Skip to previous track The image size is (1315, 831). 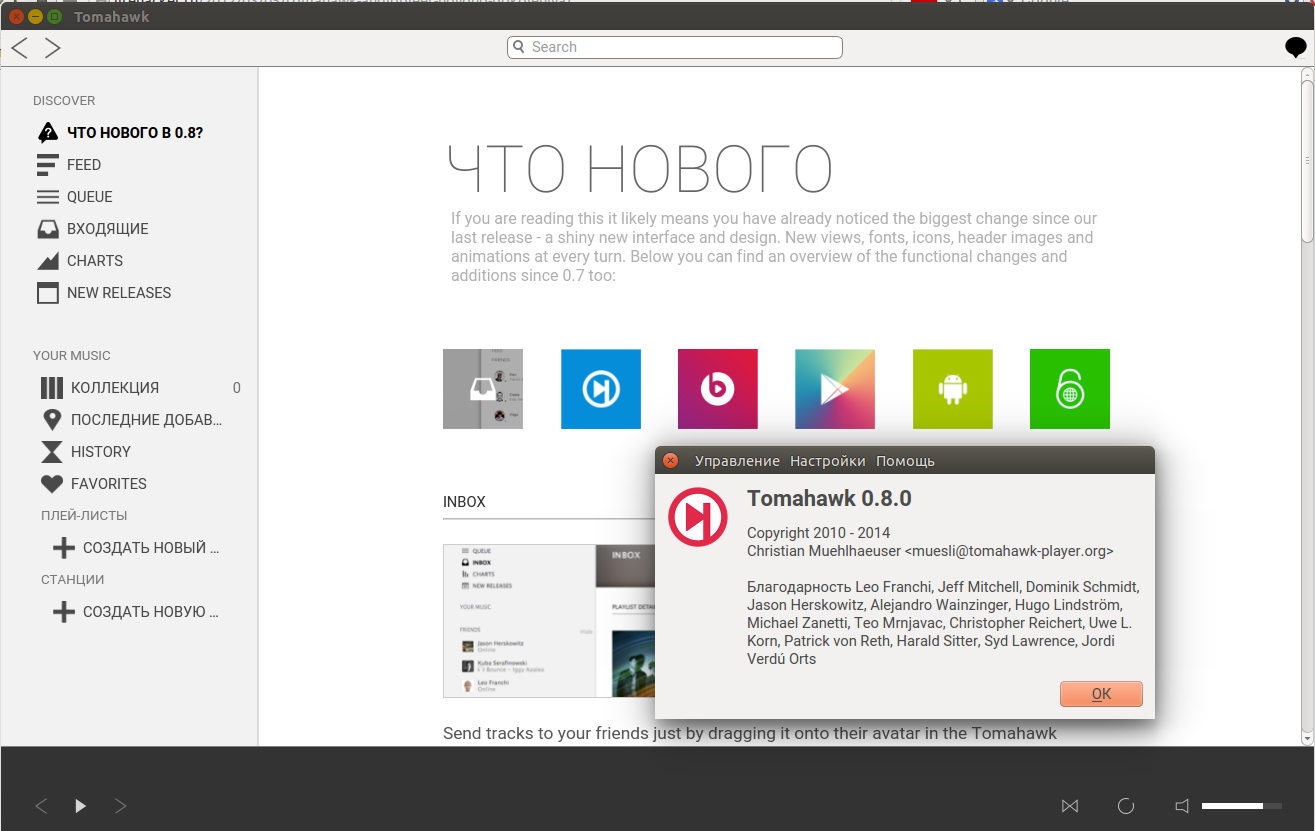point(41,806)
